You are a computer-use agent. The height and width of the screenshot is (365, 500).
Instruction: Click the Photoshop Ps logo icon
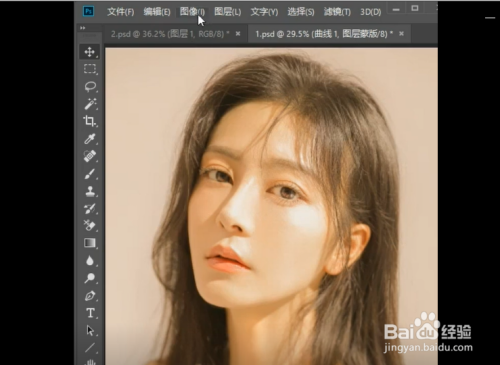coord(88,11)
